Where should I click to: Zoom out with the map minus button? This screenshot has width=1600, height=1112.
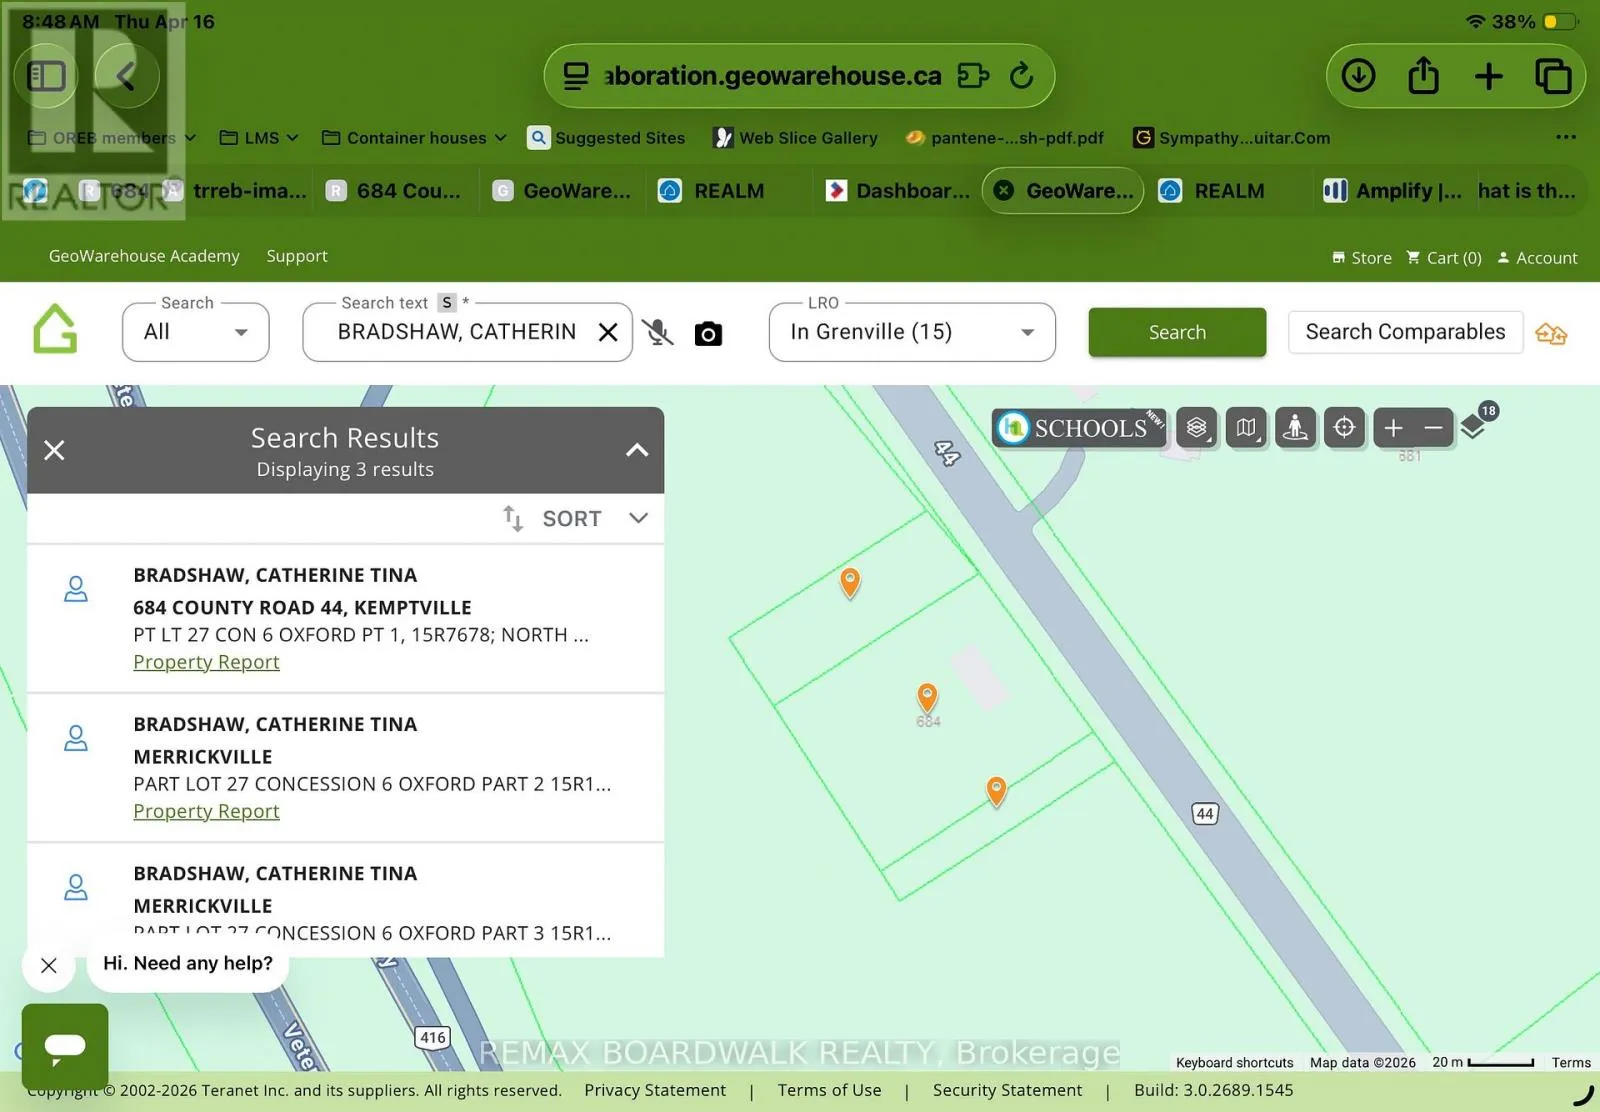coord(1433,428)
